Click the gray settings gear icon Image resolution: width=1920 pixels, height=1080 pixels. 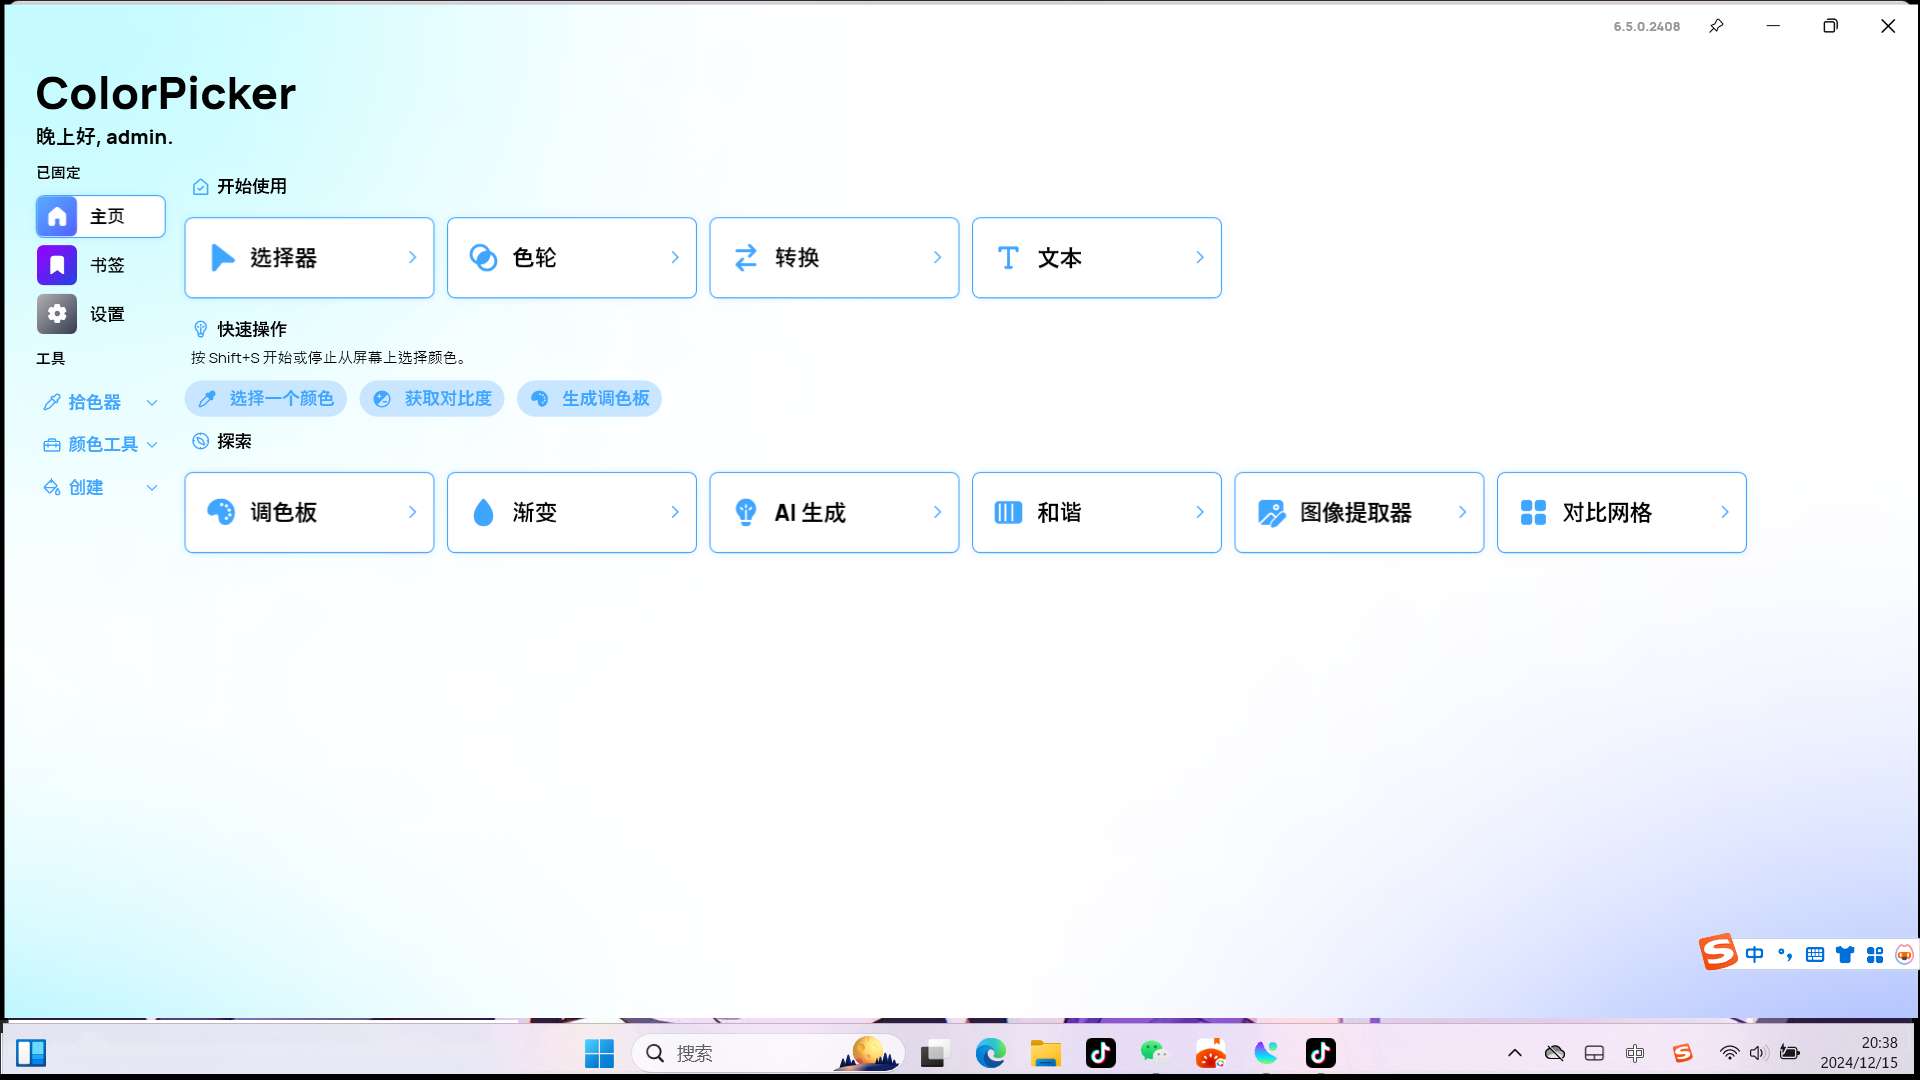coord(57,314)
